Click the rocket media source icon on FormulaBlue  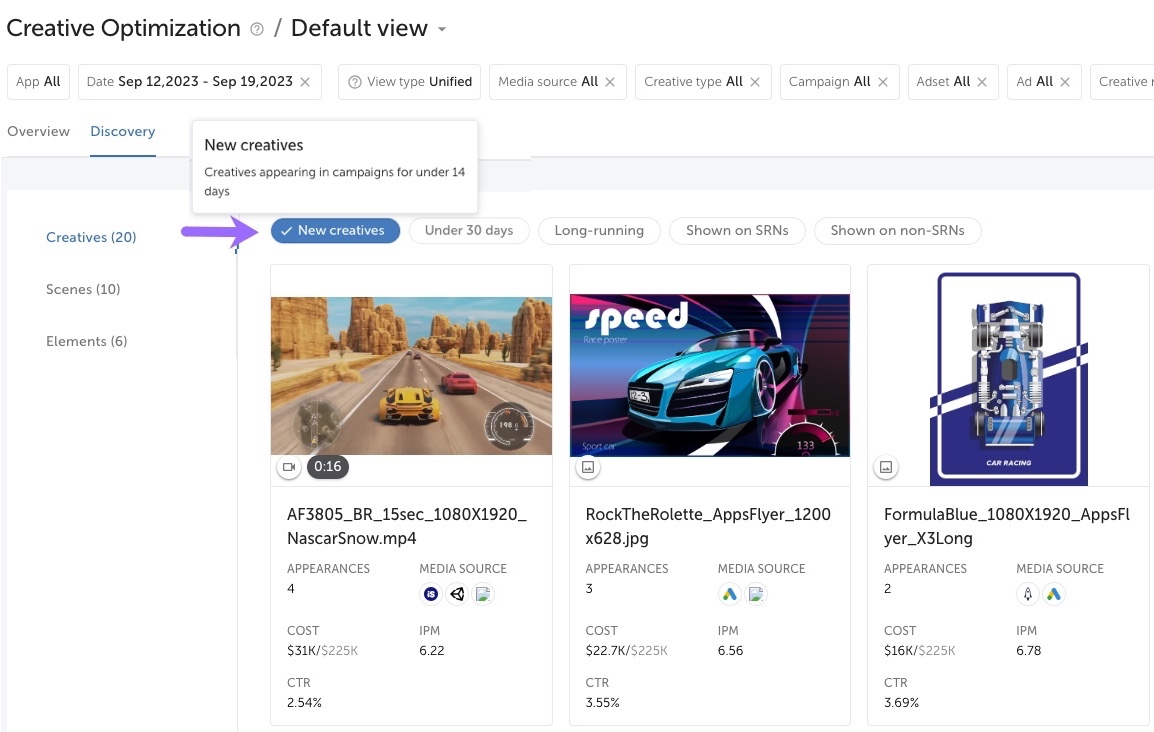point(1027,594)
